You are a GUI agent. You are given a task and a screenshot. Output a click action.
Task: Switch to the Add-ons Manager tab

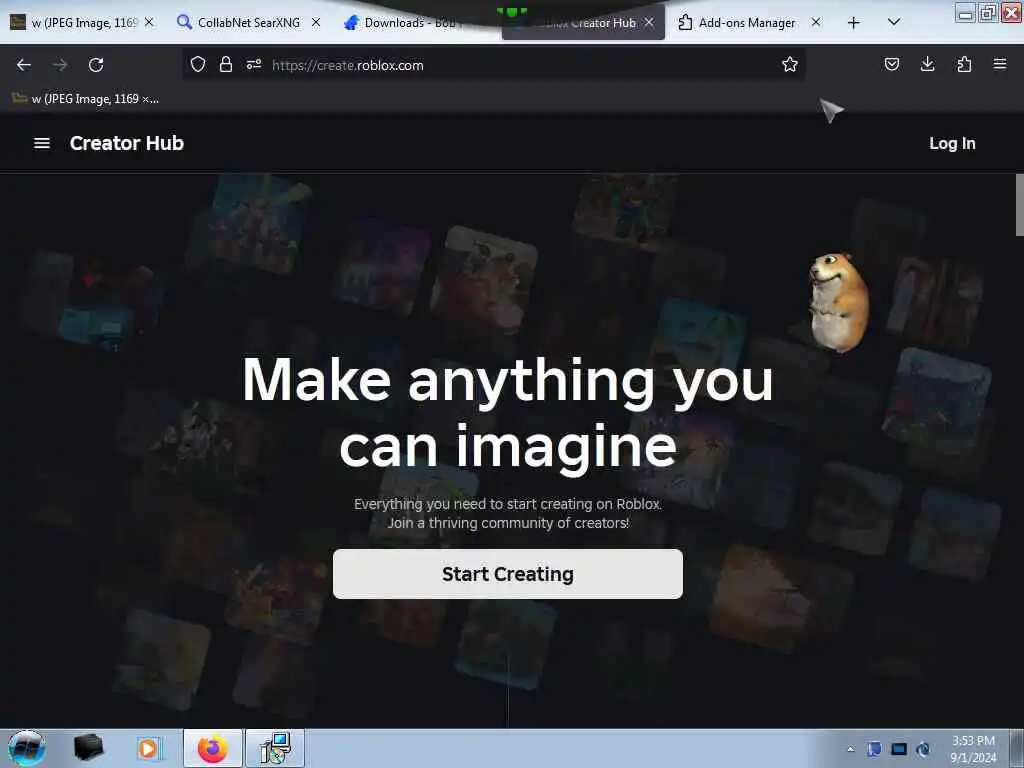pyautogui.click(x=746, y=23)
